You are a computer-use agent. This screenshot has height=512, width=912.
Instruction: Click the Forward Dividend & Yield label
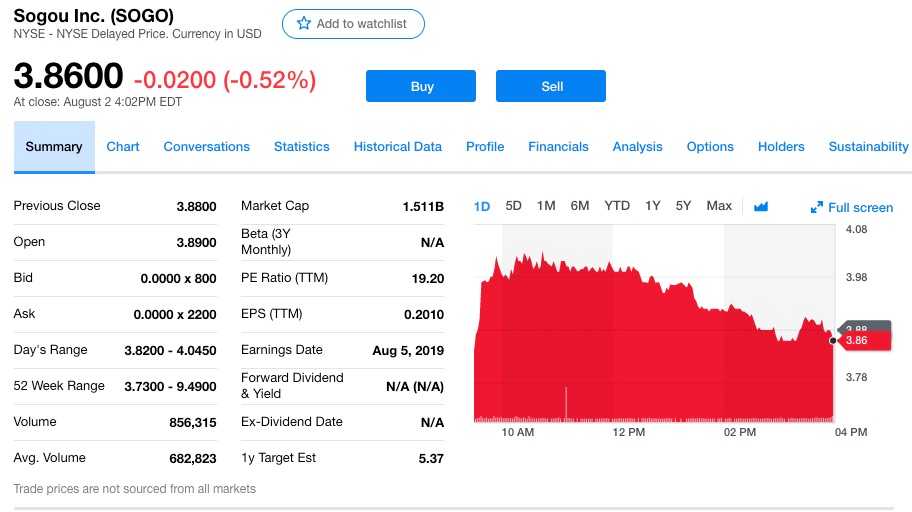292,386
